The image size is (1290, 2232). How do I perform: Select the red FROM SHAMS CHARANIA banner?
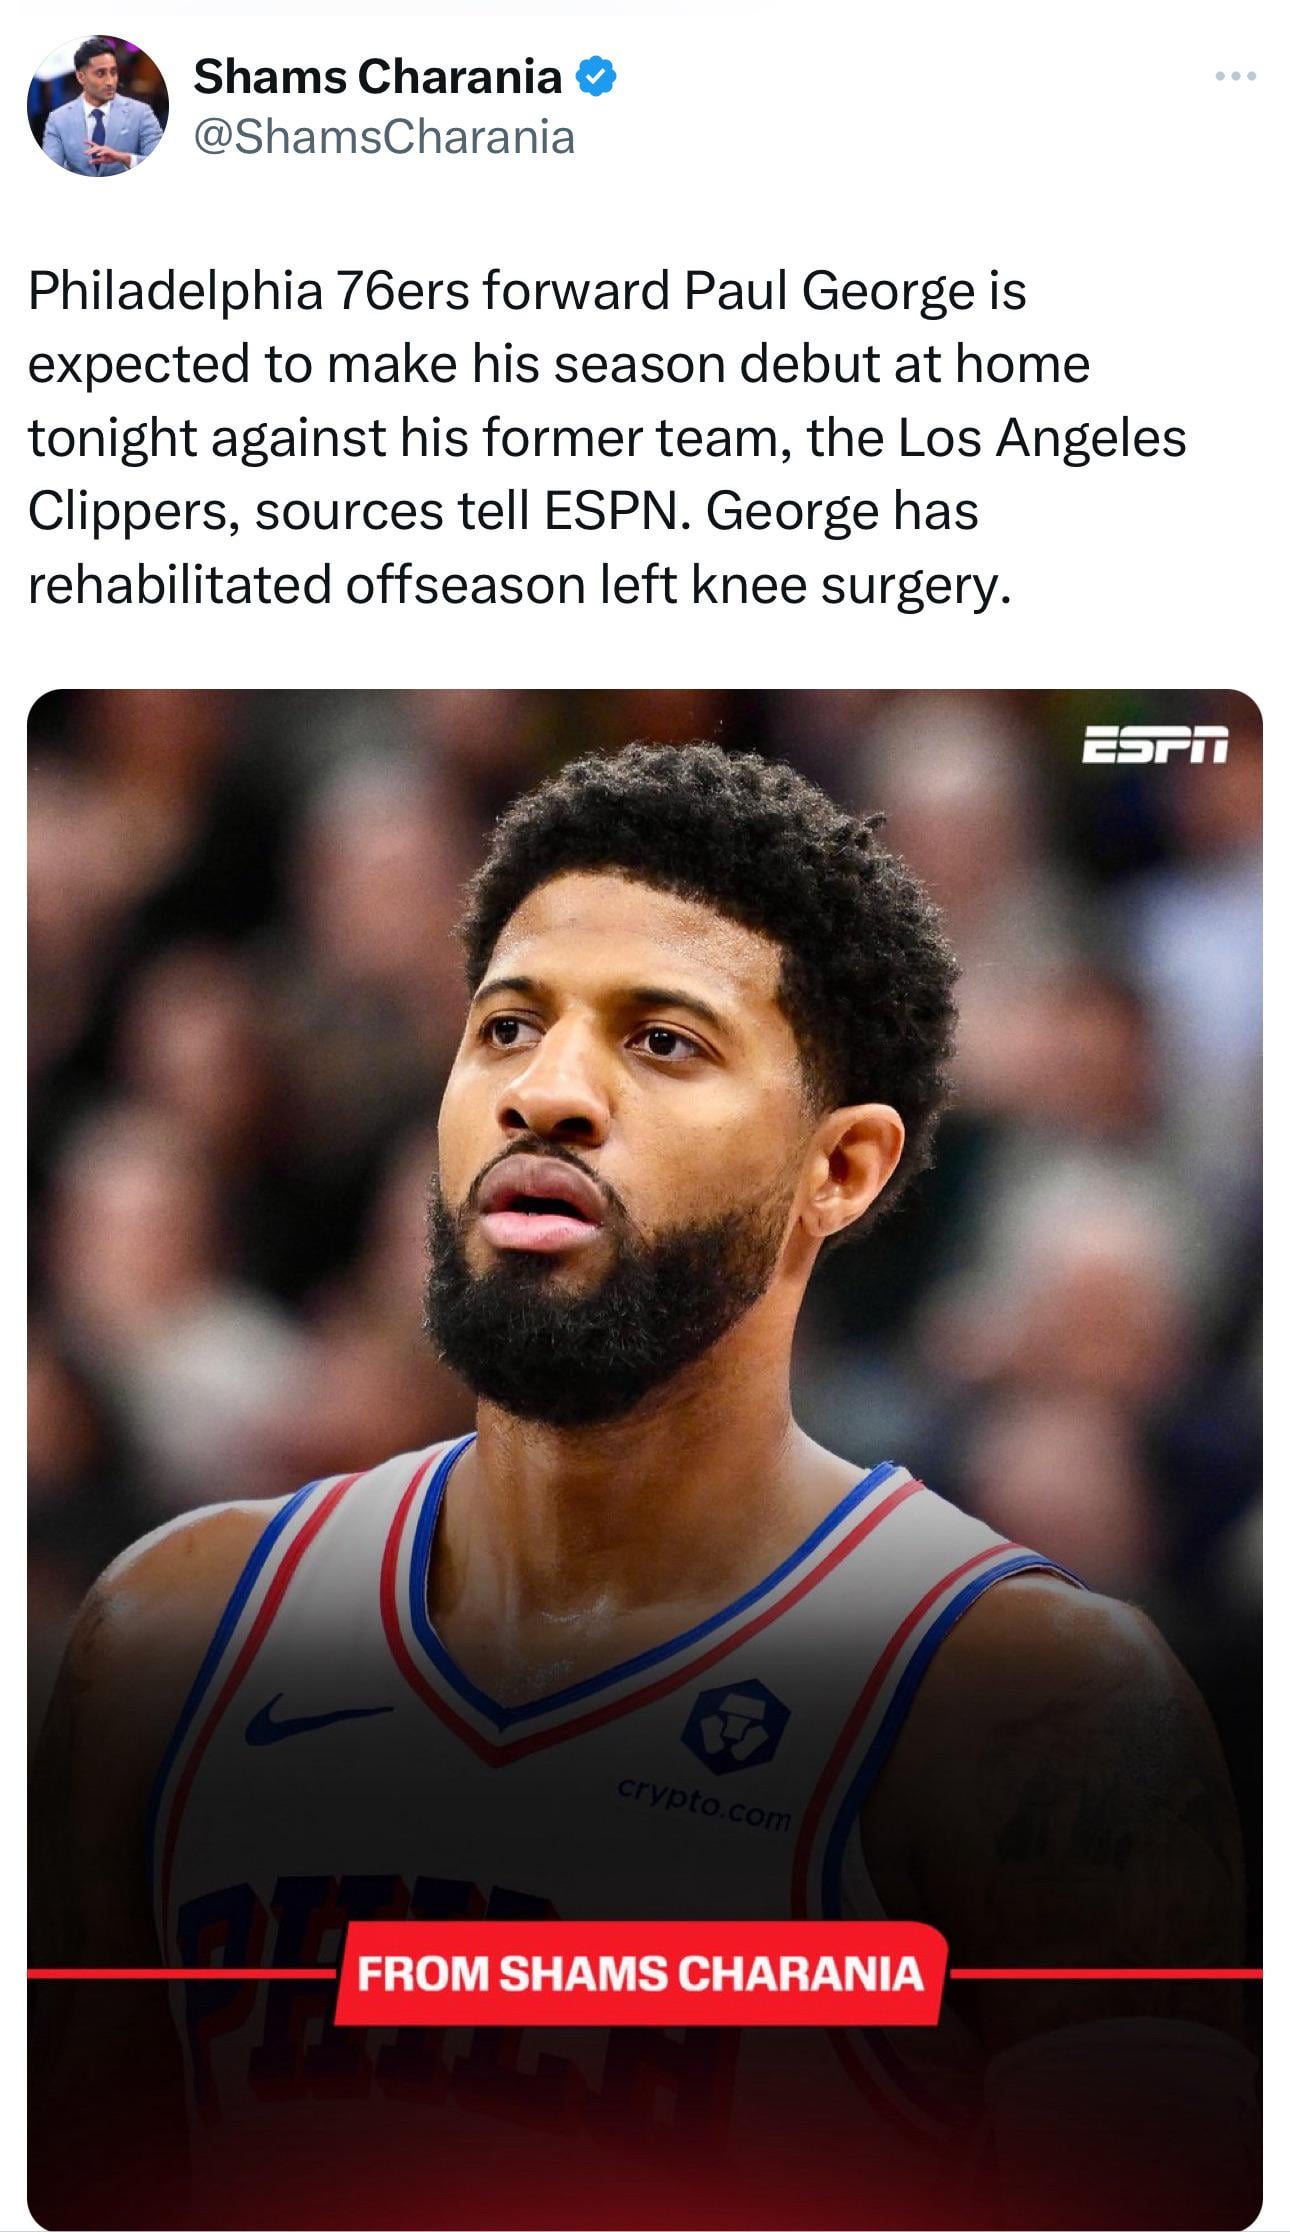click(x=640, y=1974)
